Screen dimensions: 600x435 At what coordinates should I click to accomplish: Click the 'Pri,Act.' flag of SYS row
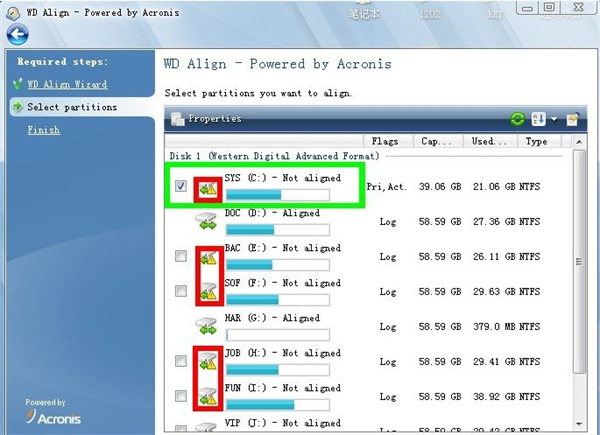click(386, 187)
